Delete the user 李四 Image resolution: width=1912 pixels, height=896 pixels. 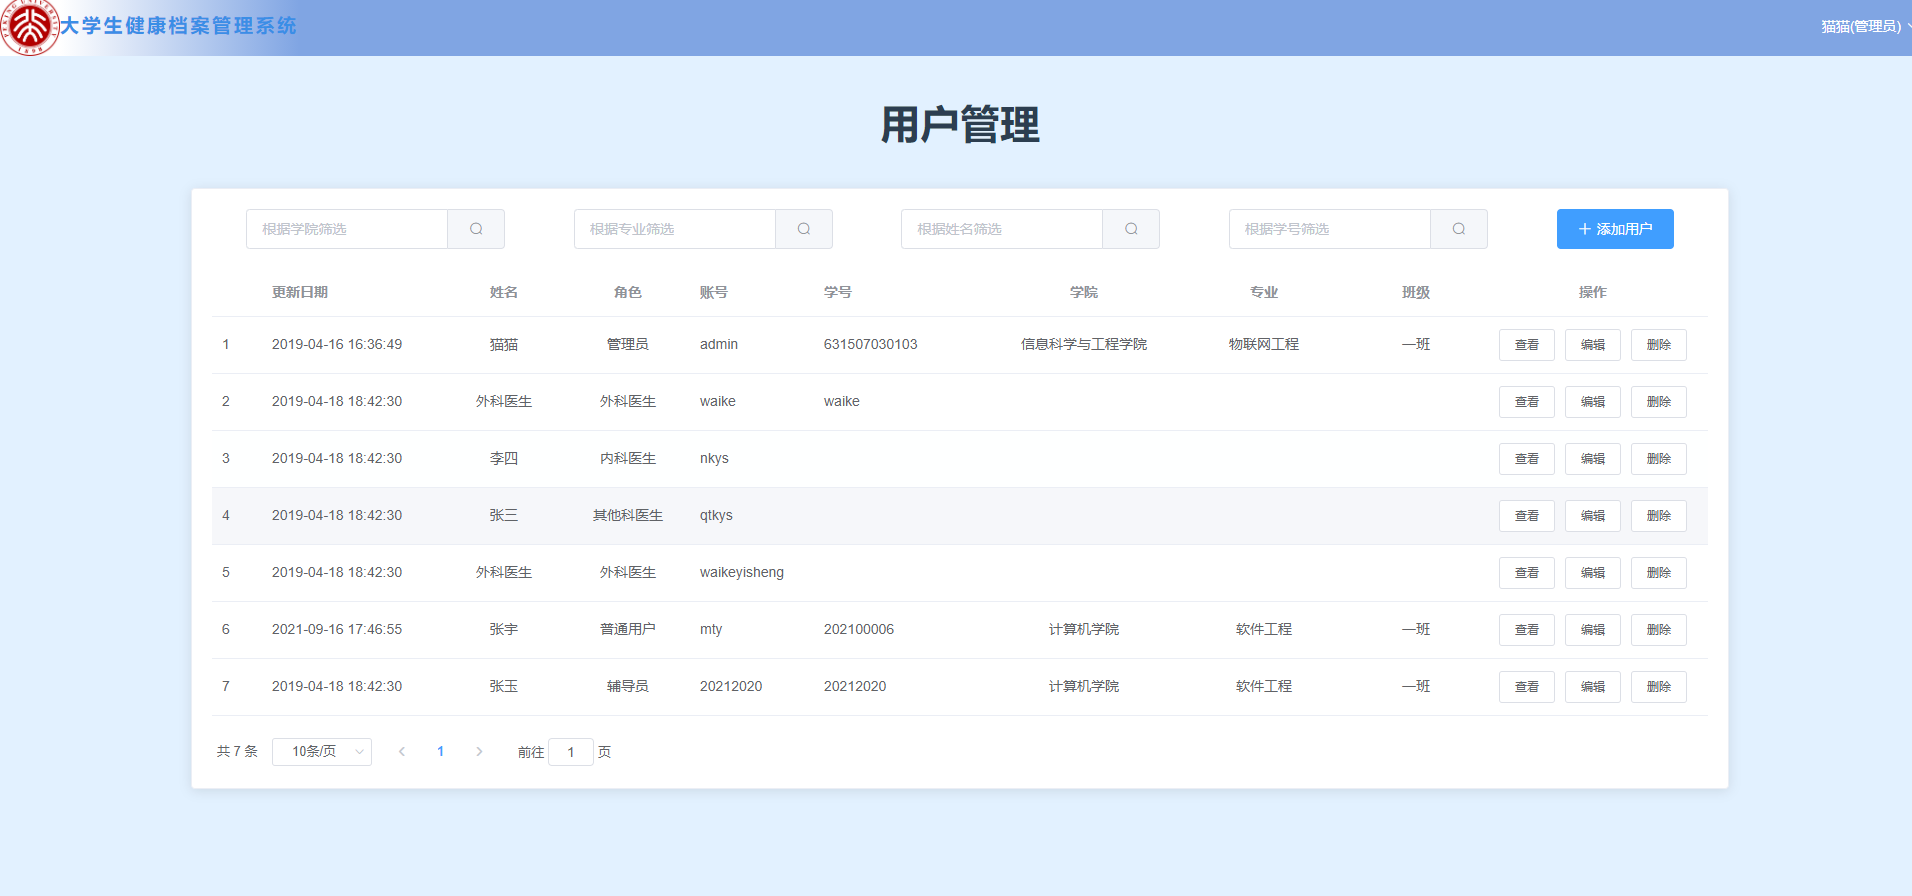[x=1658, y=459]
